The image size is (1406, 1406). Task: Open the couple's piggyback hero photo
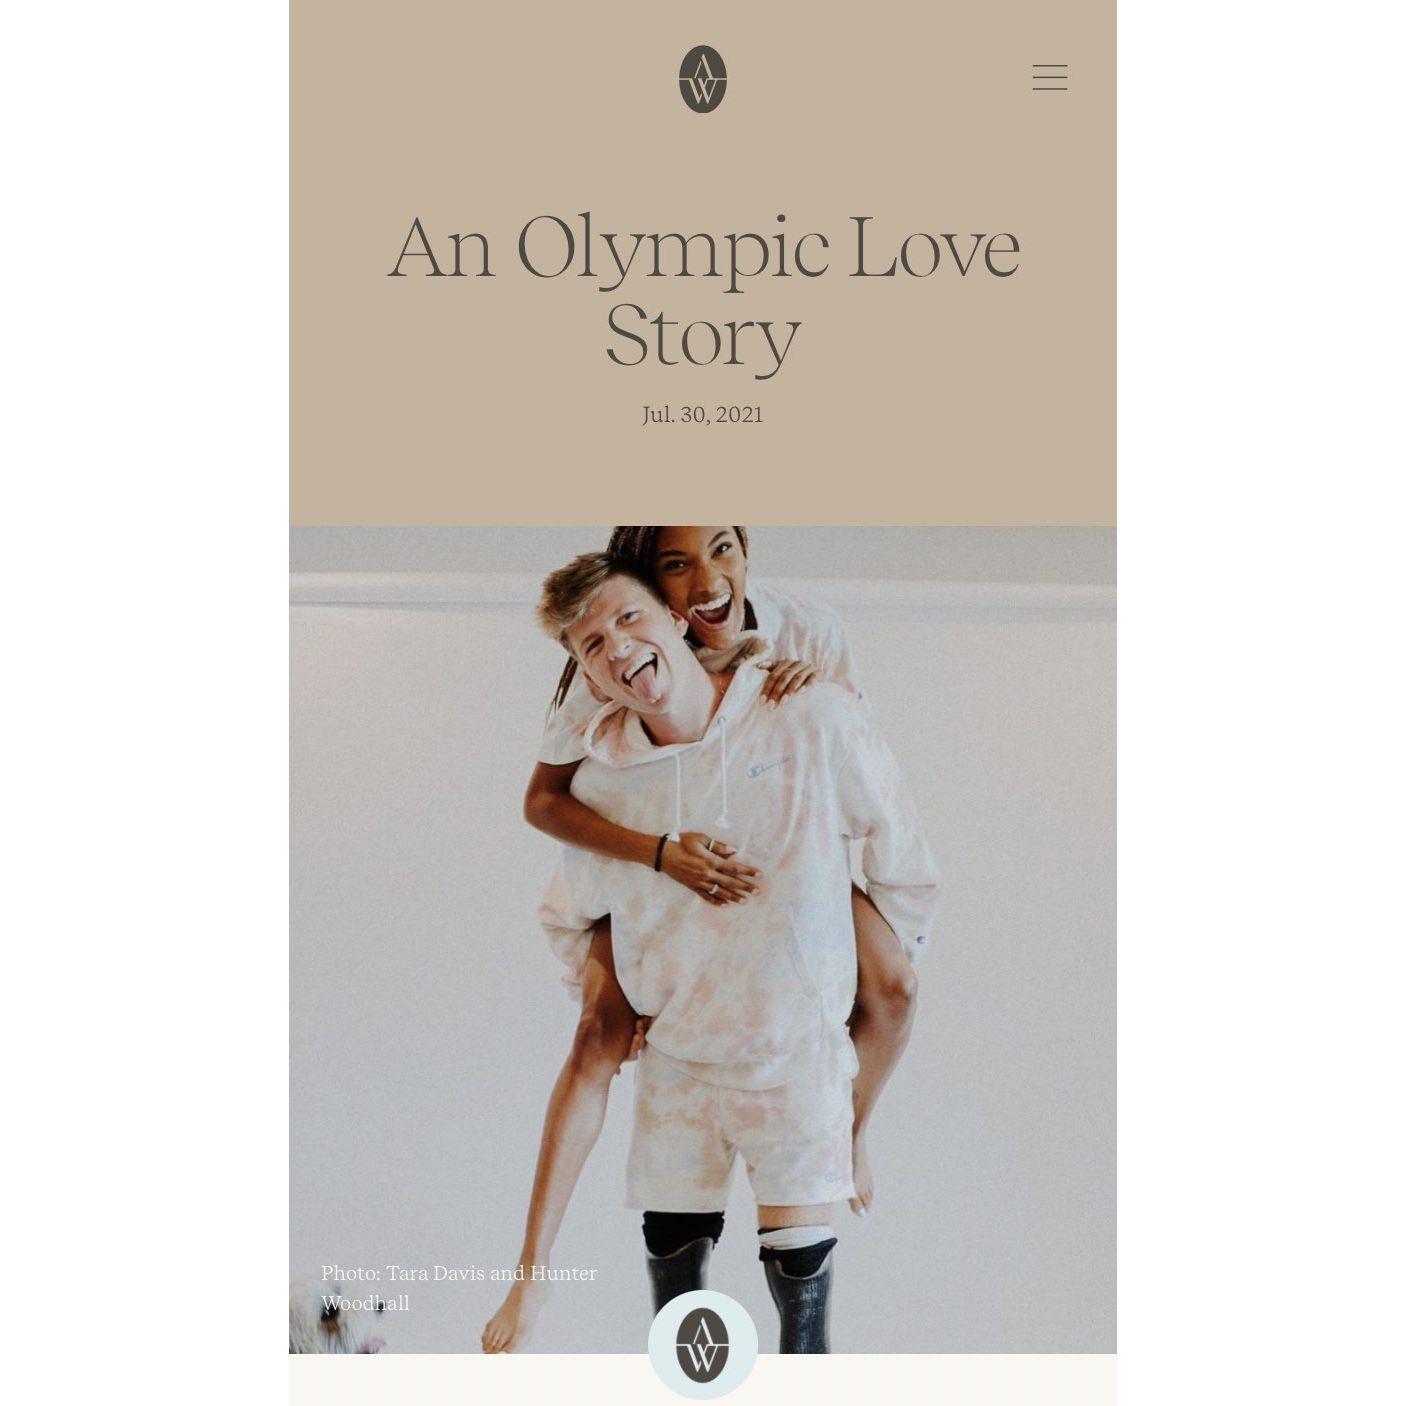pos(702,940)
